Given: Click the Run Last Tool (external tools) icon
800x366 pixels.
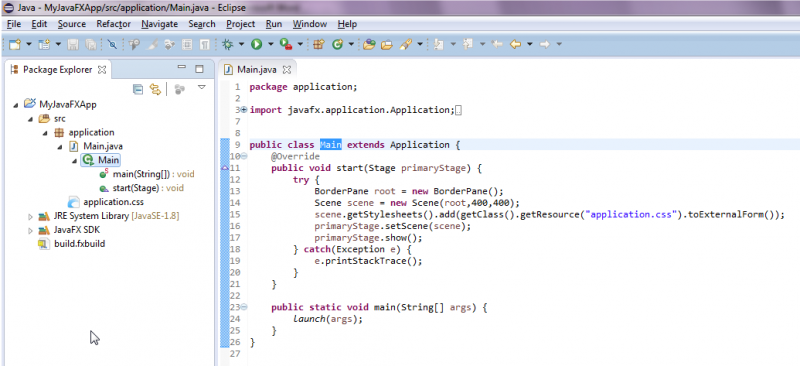Looking at the screenshot, I should pyautogui.click(x=286, y=45).
